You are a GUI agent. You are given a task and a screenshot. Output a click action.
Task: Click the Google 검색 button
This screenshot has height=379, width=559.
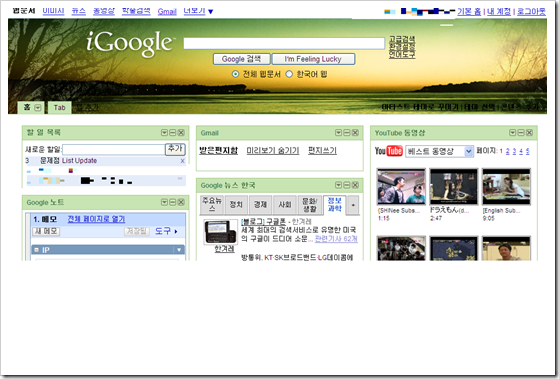[x=241, y=59]
